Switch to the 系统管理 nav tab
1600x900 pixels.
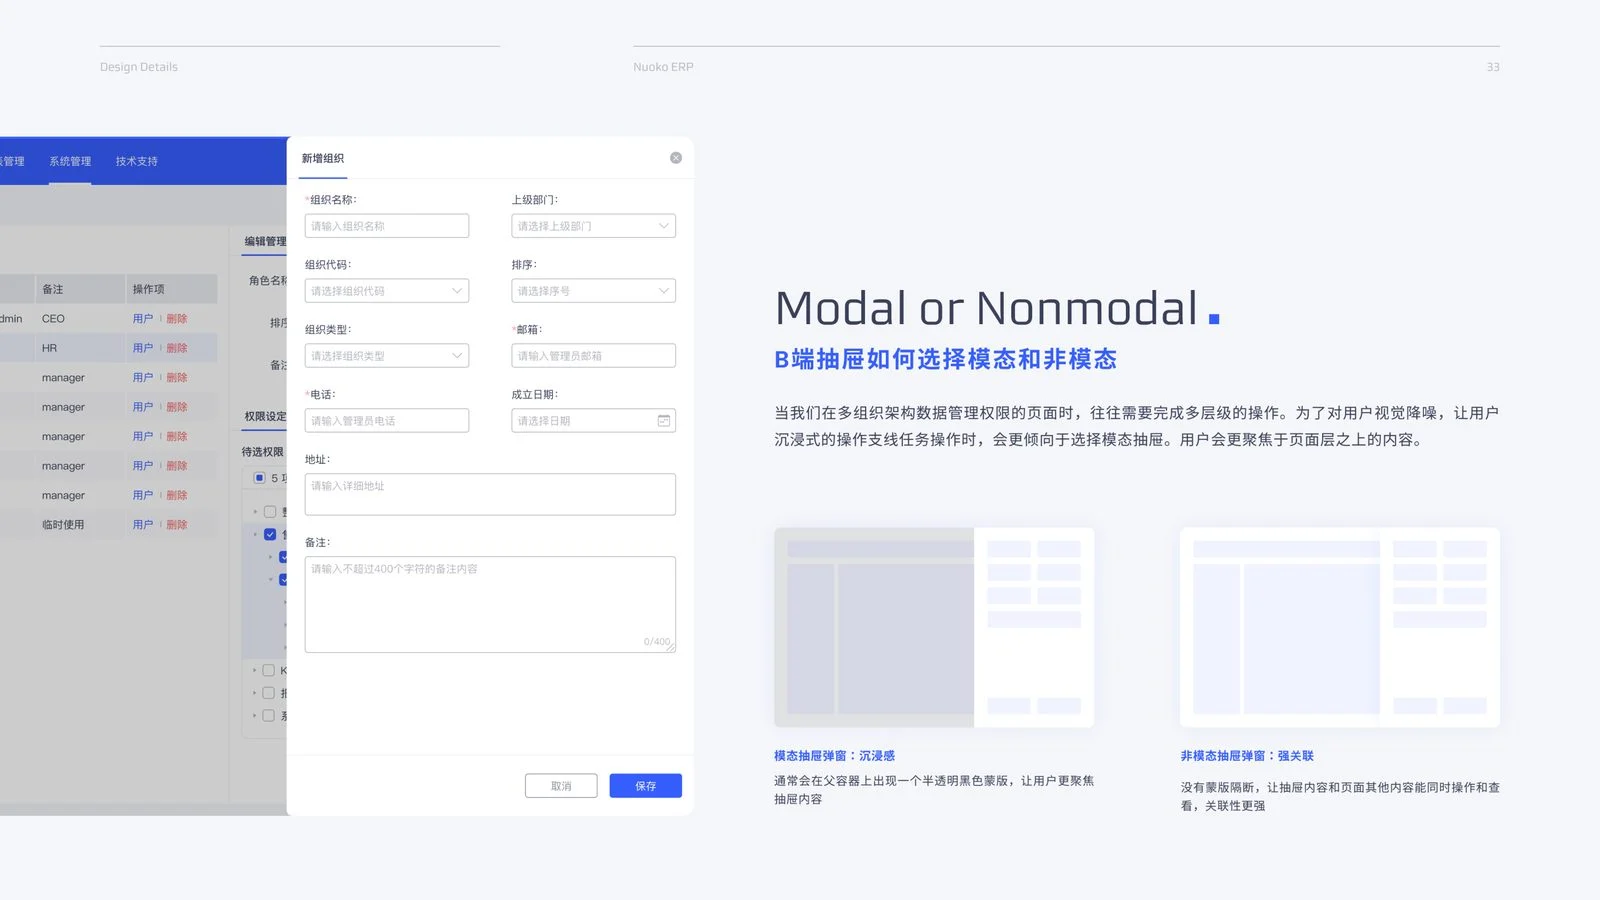70,161
